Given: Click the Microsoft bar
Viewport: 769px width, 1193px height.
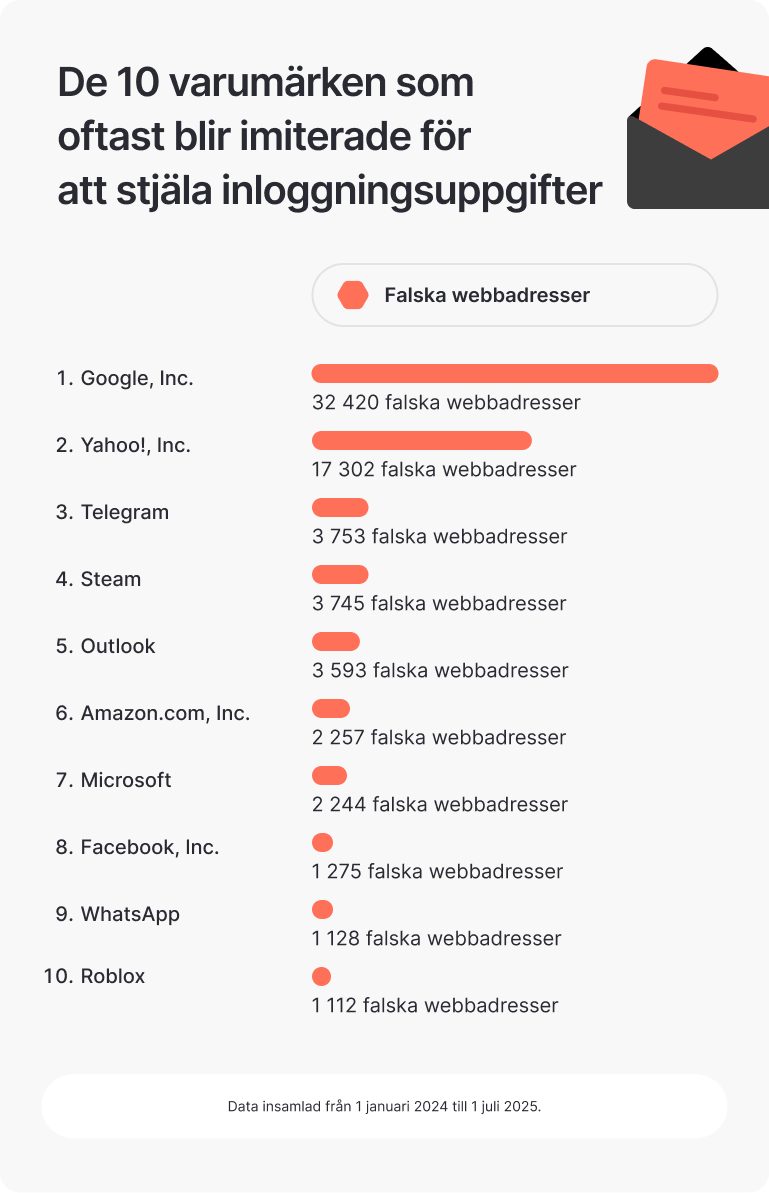Looking at the screenshot, I should [x=329, y=776].
